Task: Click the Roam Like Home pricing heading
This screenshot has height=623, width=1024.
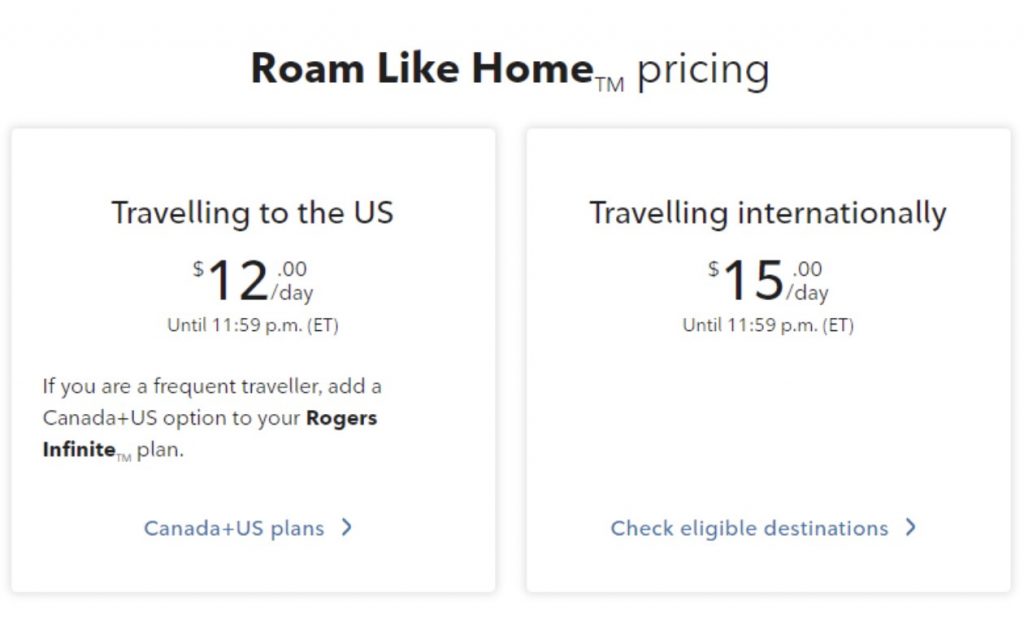Action: (510, 70)
